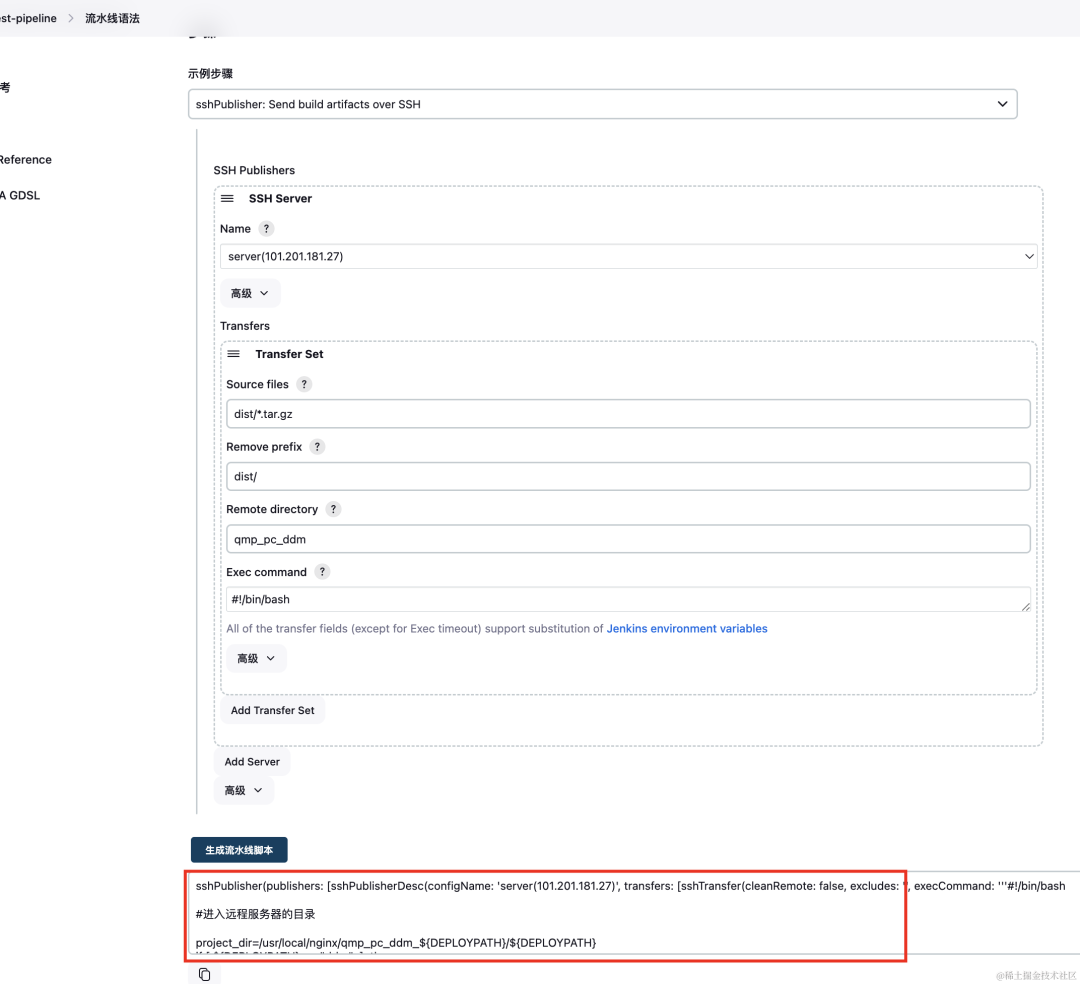Click the Add Transfer Set button
This screenshot has height=984, width=1080.
(x=273, y=711)
